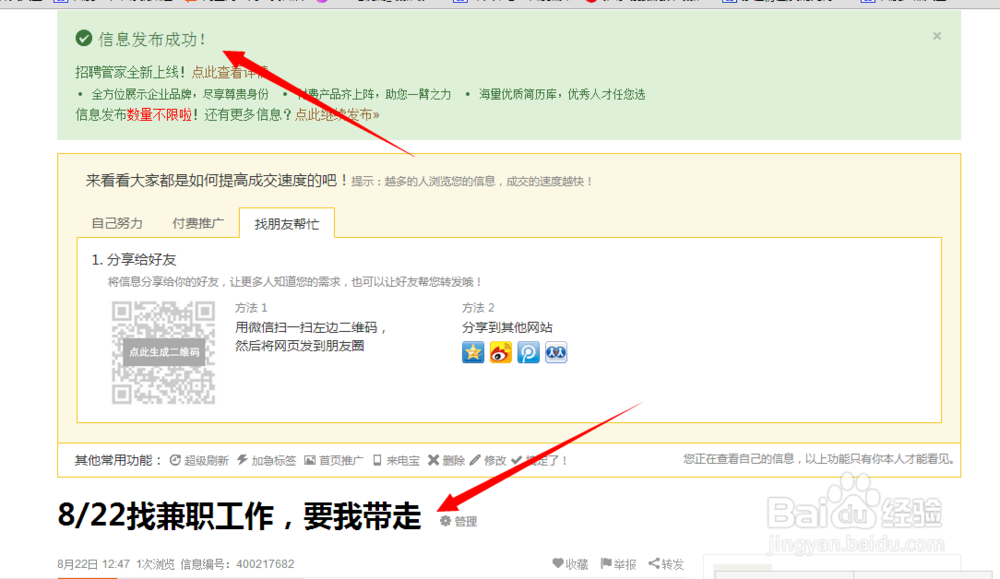Favorite the post via 收藏 heart
Image resolution: width=1000 pixels, height=579 pixels.
(558, 563)
